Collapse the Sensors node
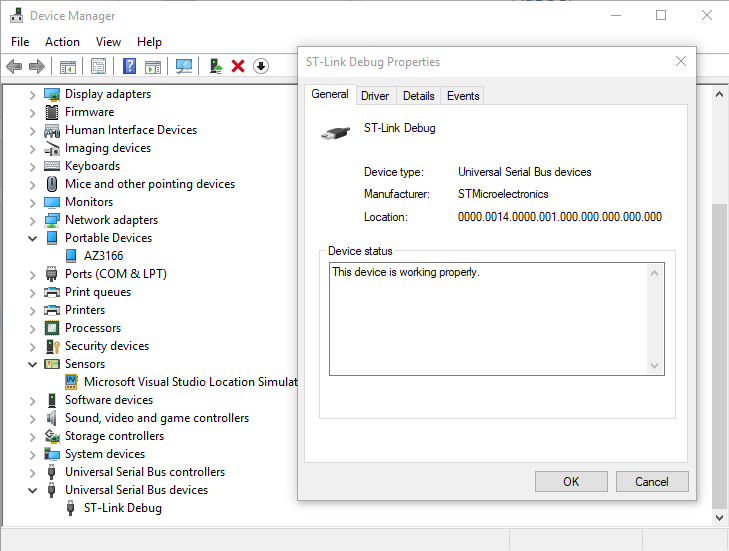The height and width of the screenshot is (551, 729). (x=33, y=364)
